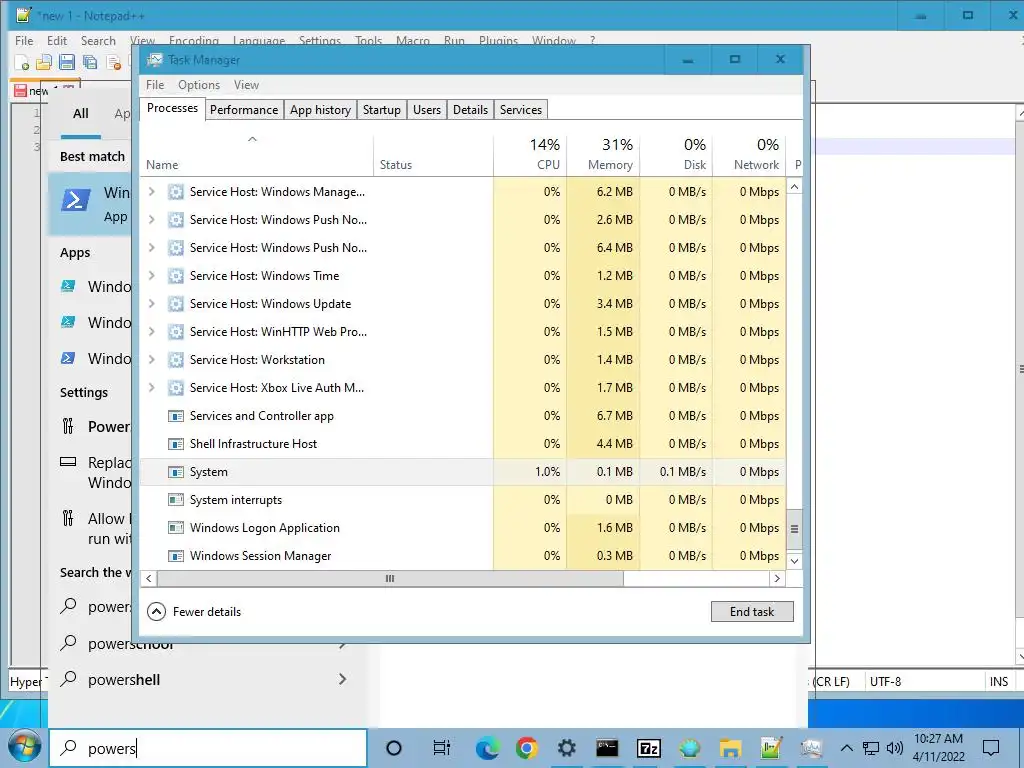Click the Windows Session Manager icon
This screenshot has width=1024, height=768.
[176, 556]
